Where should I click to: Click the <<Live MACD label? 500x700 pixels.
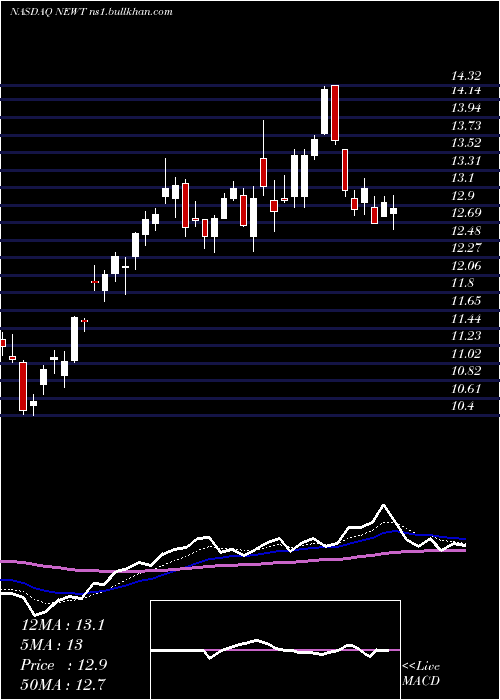[421, 673]
